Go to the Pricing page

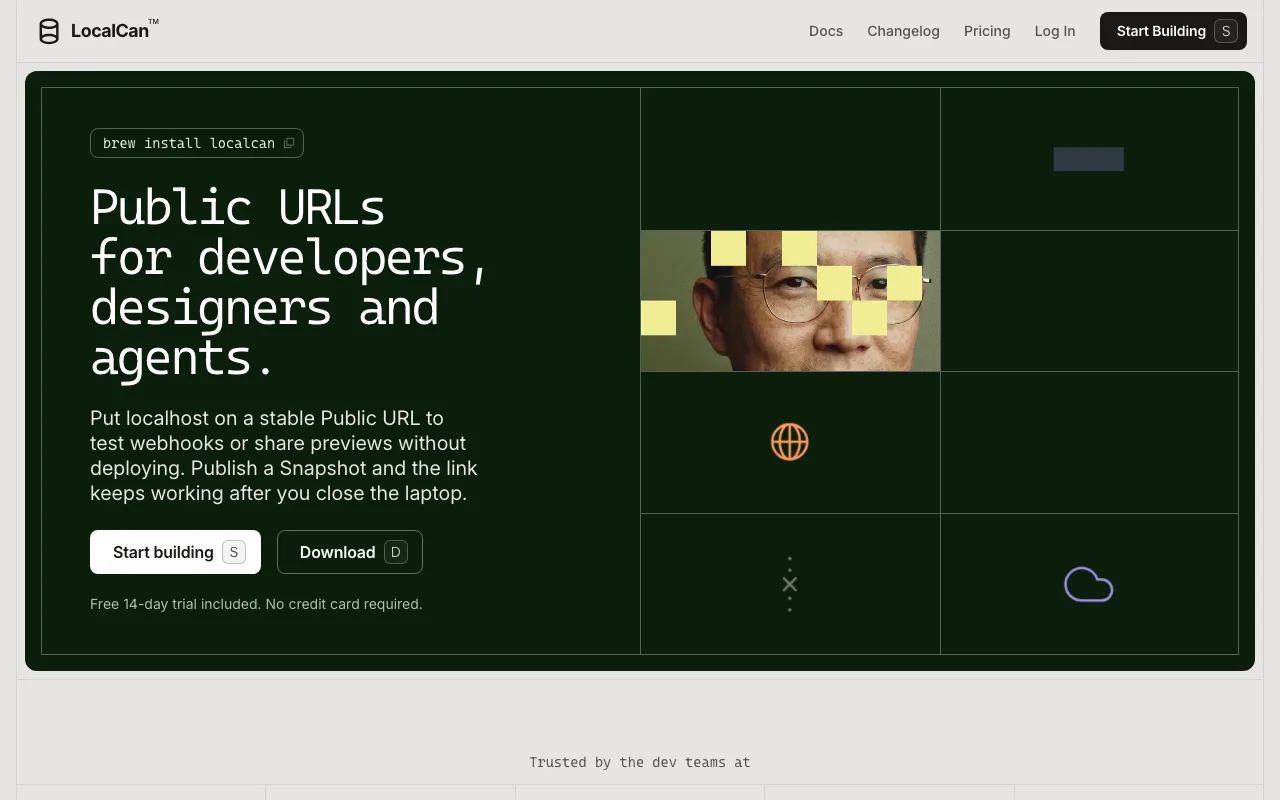[987, 31]
